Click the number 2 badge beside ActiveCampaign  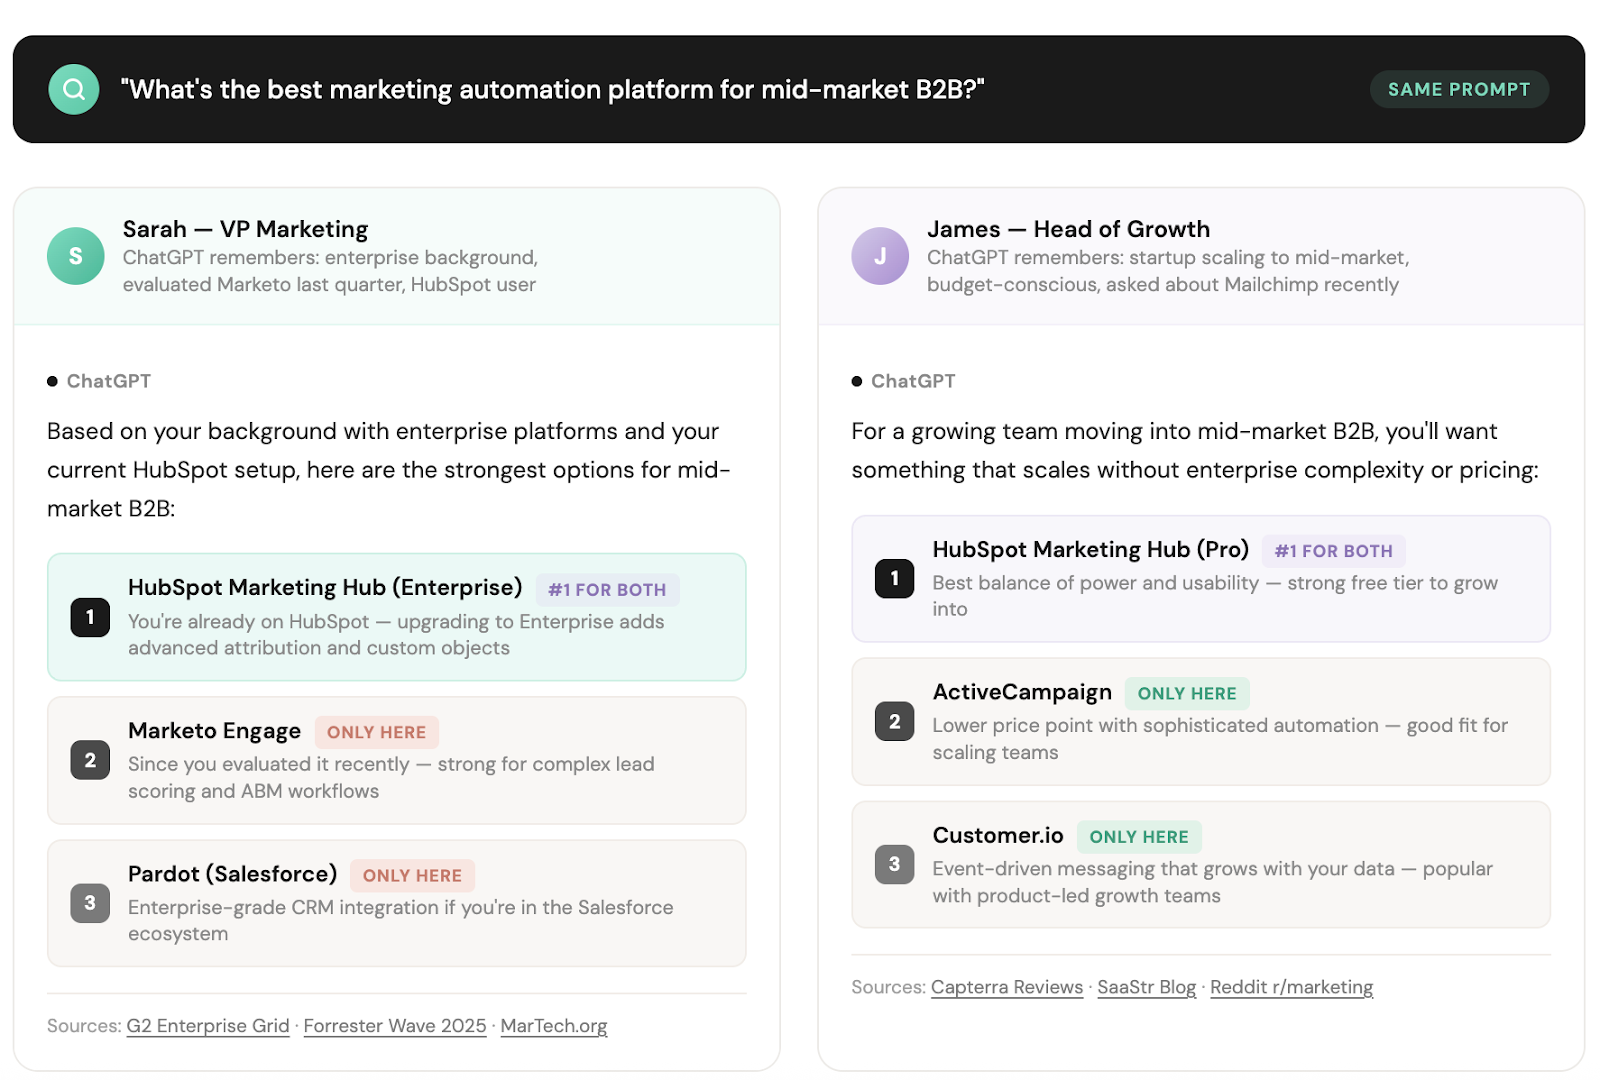(894, 721)
